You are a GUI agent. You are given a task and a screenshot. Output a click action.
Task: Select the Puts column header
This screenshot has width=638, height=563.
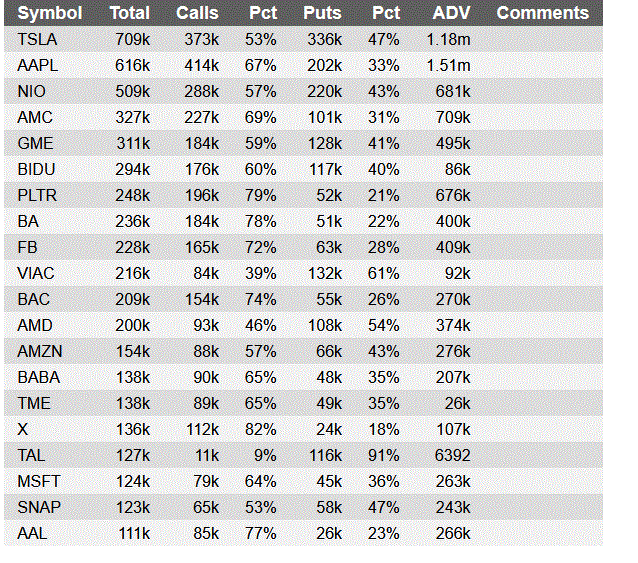322,13
